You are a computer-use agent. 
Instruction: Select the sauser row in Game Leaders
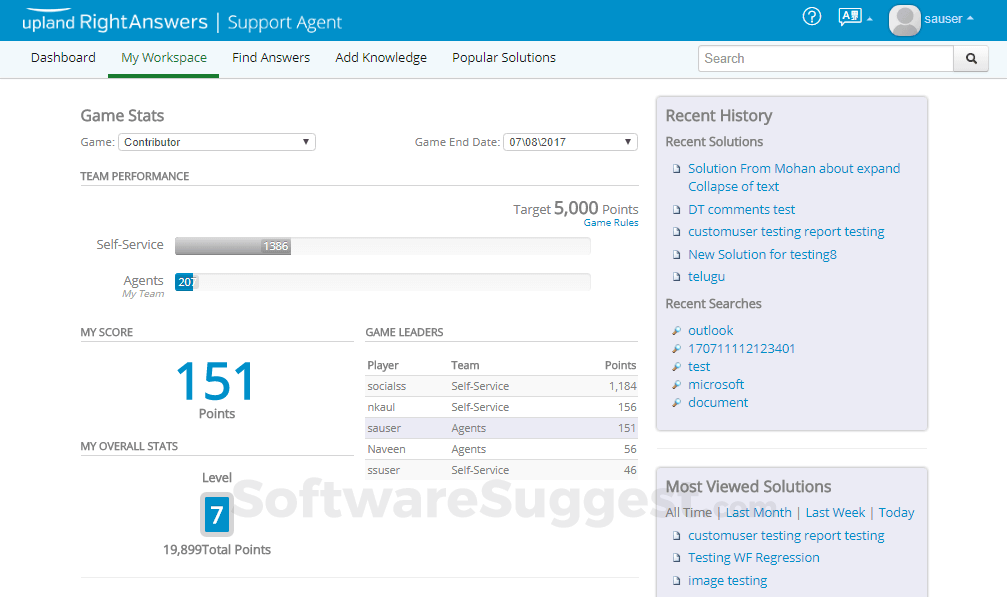[501, 428]
